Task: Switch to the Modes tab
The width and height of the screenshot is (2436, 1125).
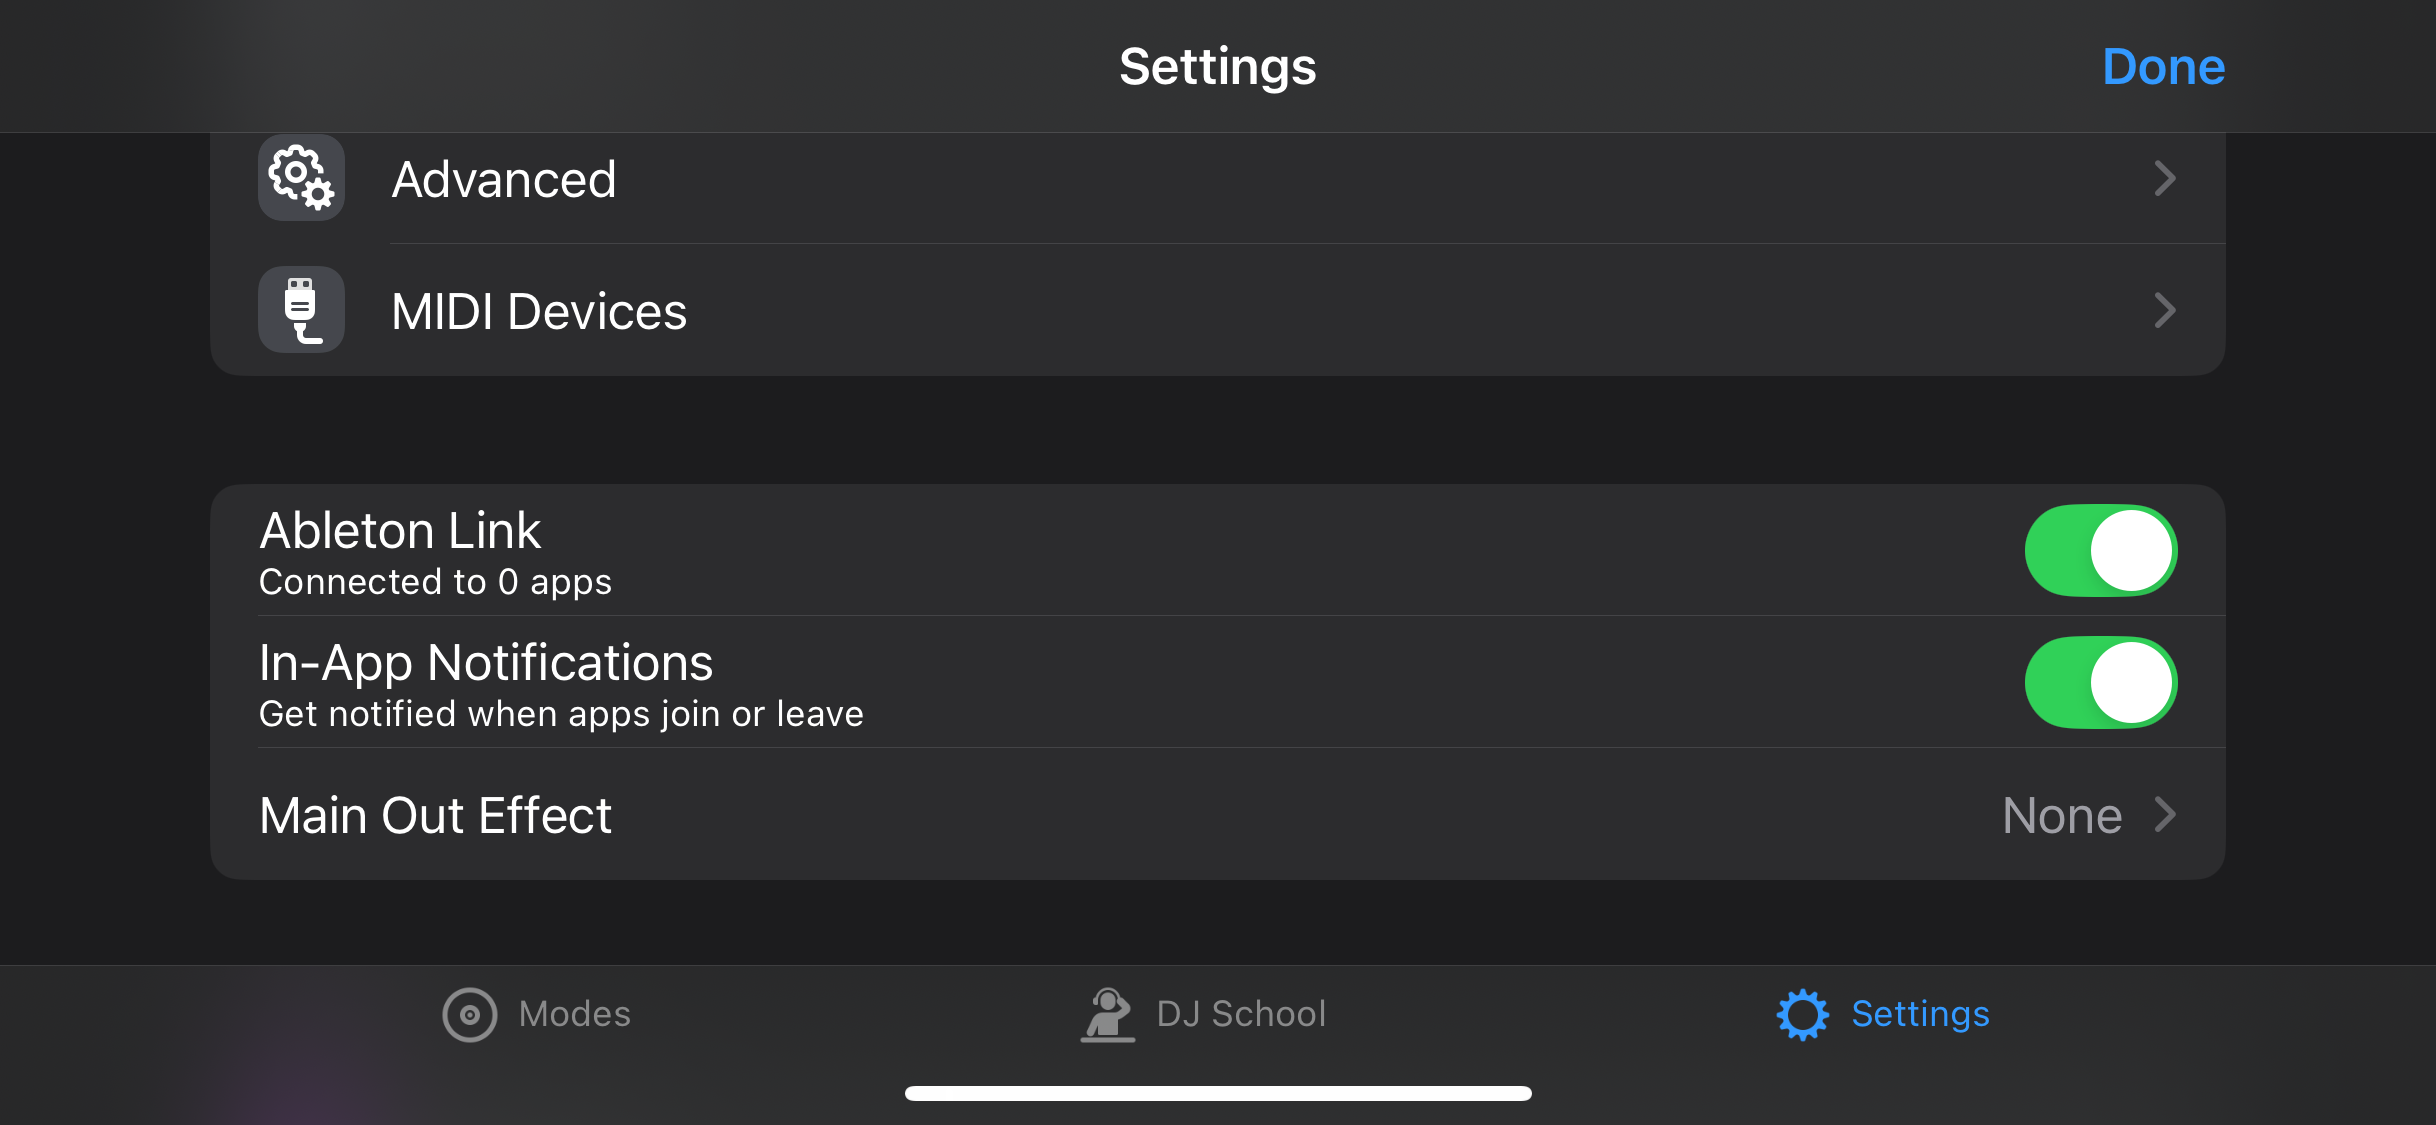Action: (x=537, y=1013)
